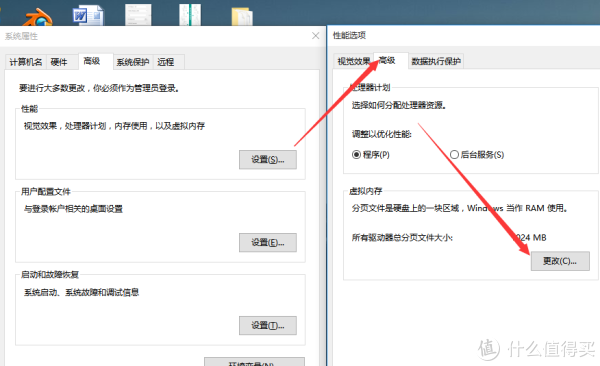
Task: Click the 系统启动、系统故障和调试信息 text
Action: coord(82,292)
